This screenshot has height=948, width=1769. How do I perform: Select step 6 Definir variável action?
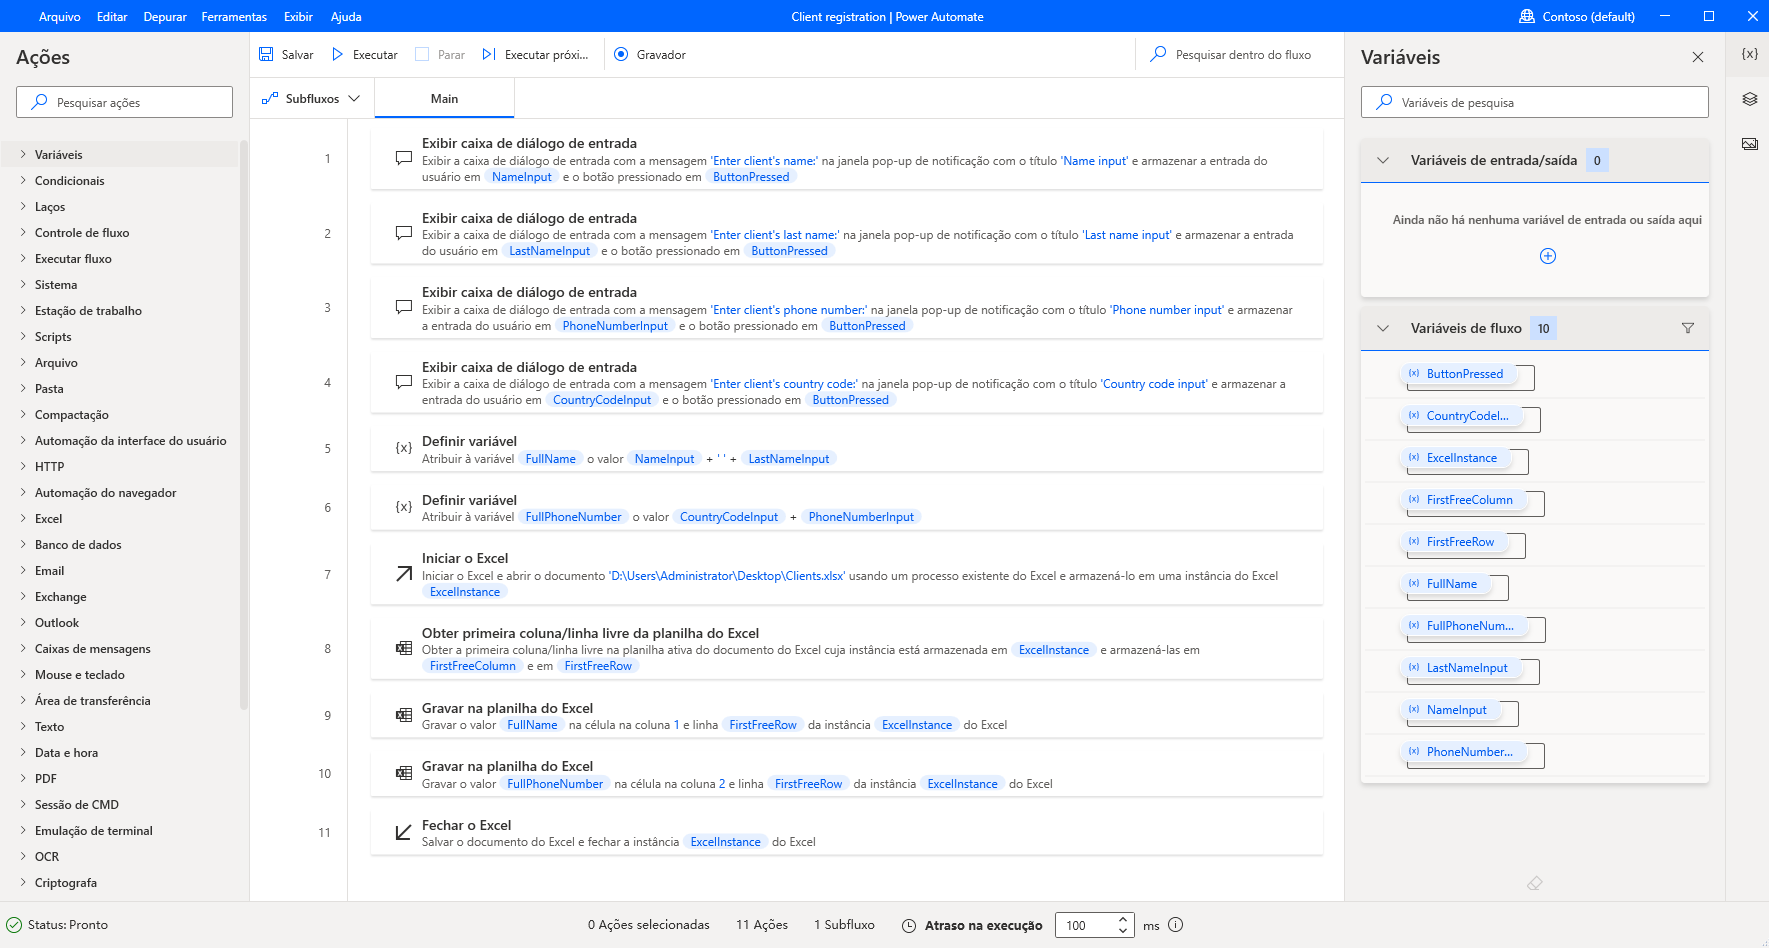pos(847,508)
